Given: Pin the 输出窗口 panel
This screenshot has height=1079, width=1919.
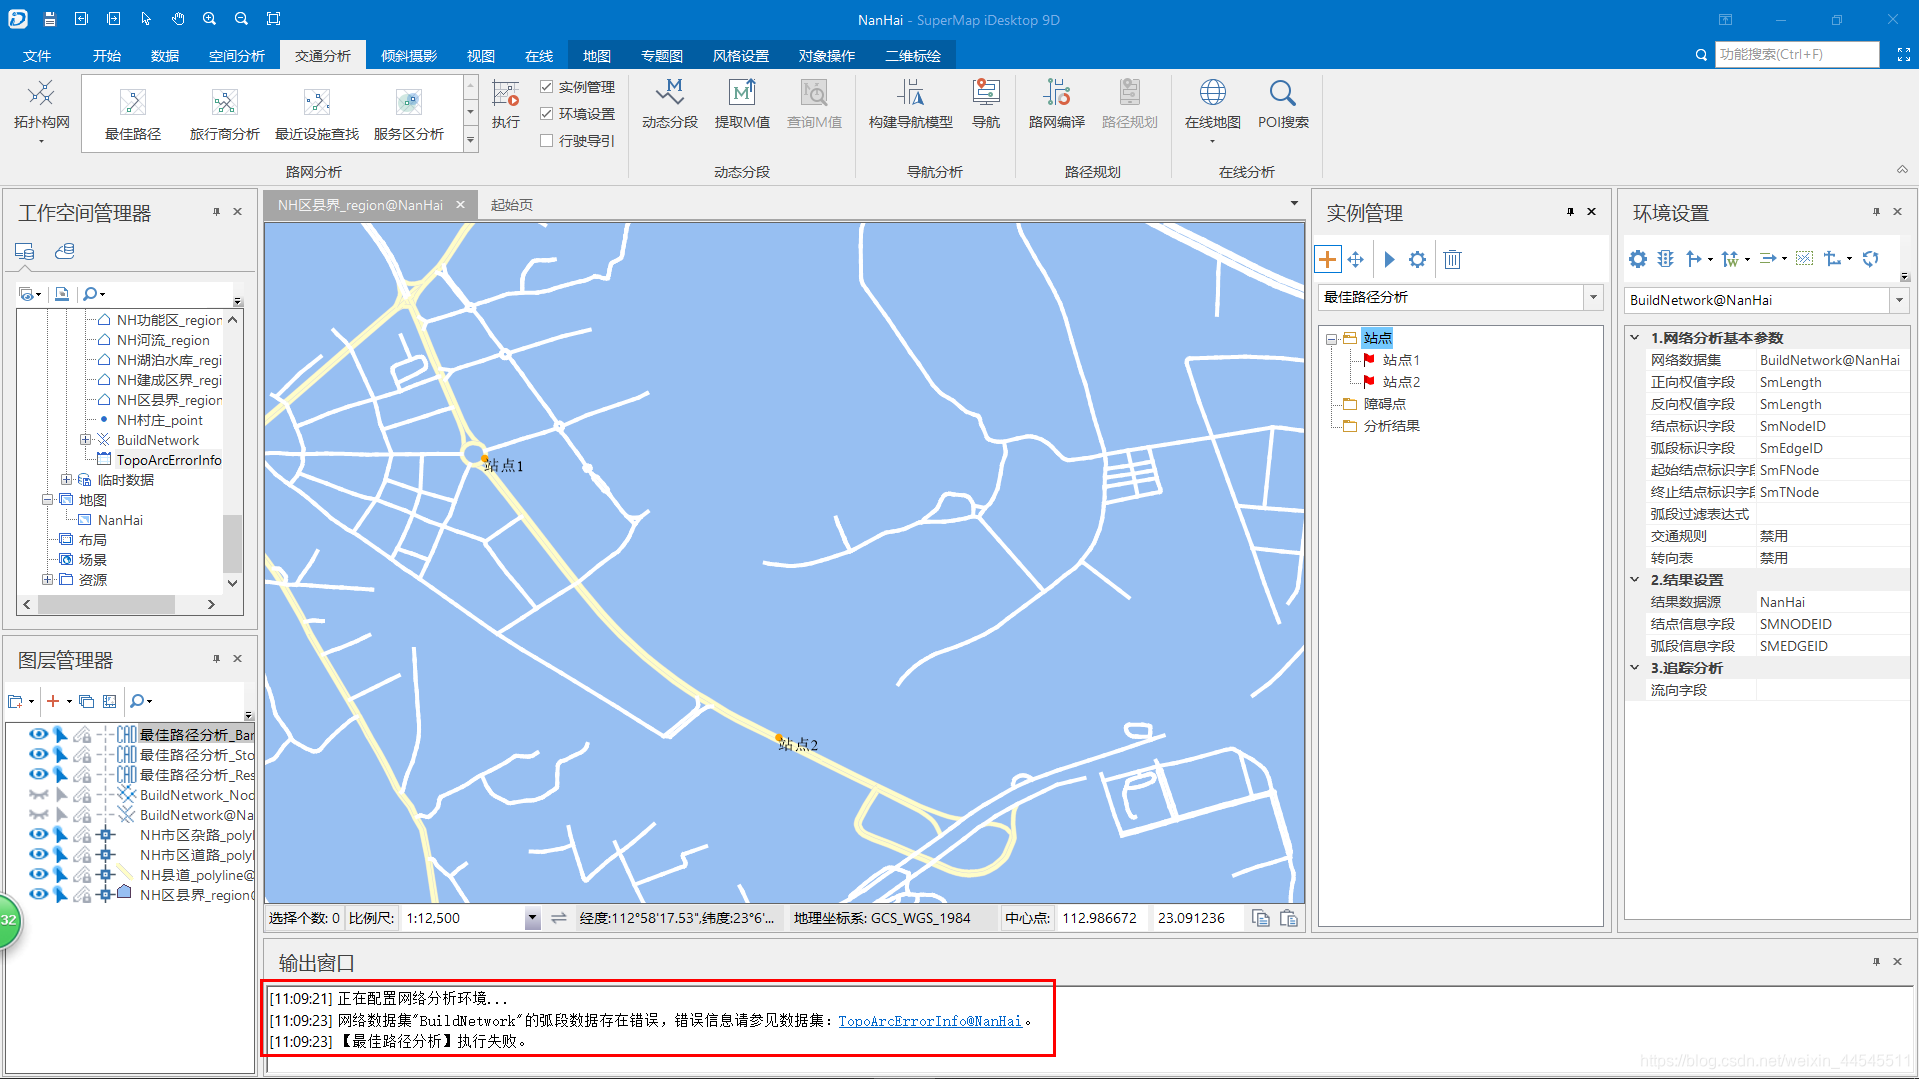Looking at the screenshot, I should pos(1876,962).
